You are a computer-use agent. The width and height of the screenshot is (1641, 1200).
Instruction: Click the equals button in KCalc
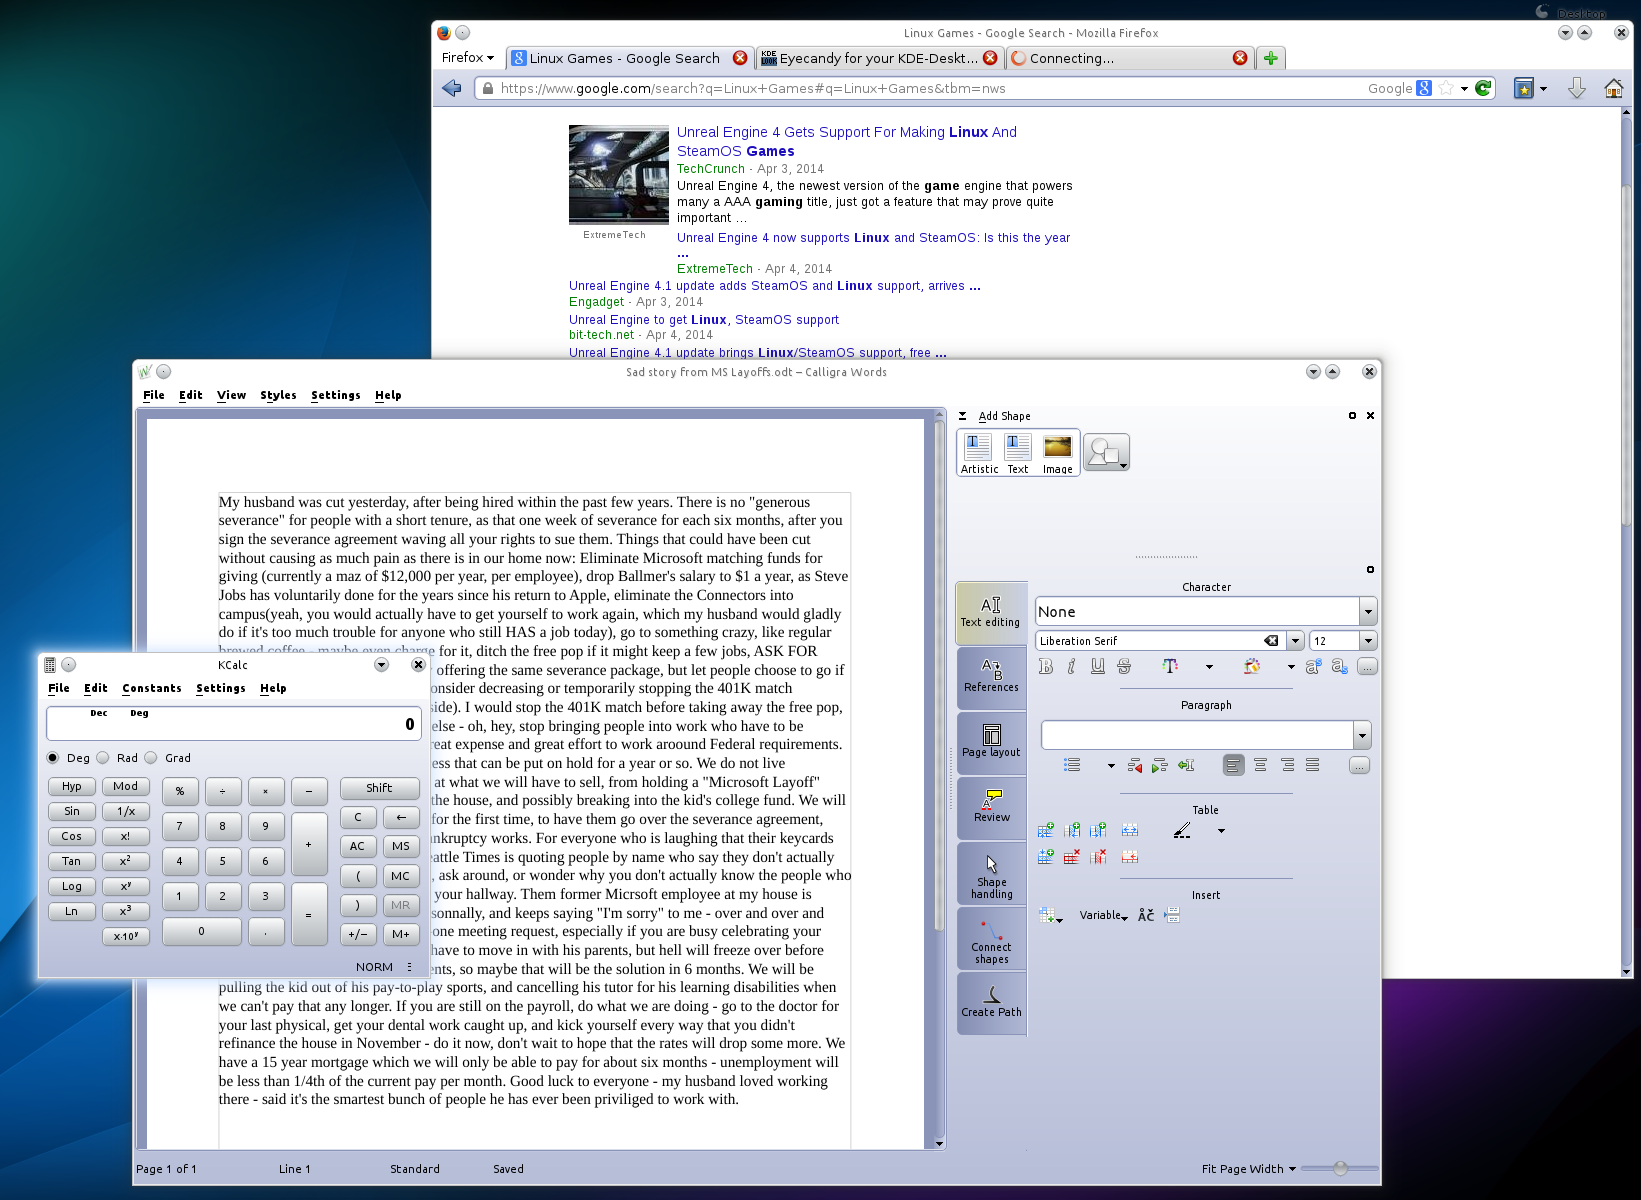[309, 914]
